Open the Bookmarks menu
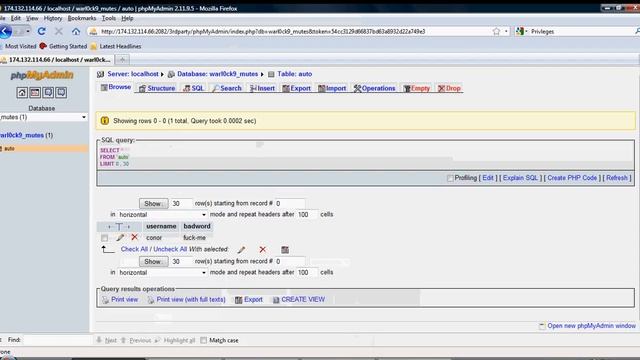This screenshot has width=640, height=360. click(x=82, y=18)
